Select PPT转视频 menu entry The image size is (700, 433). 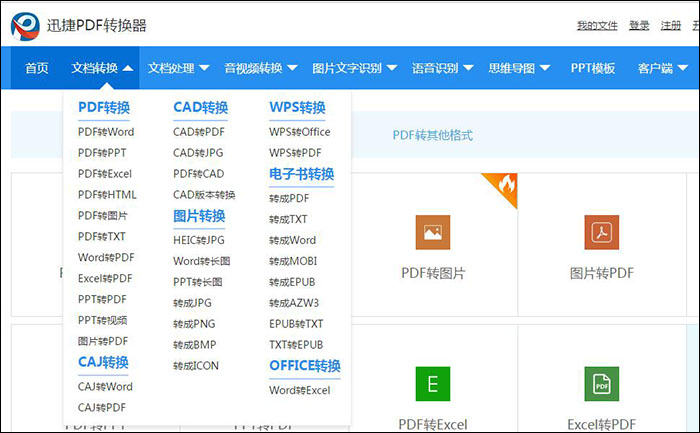[102, 321]
